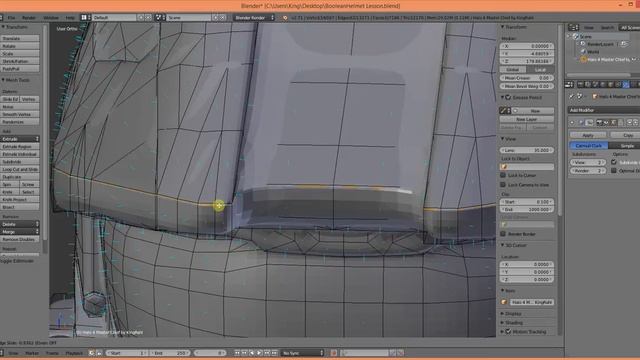The image size is (640, 360).
Task: Click the Outliner horizontal scrollbar
Action: pos(598,75)
